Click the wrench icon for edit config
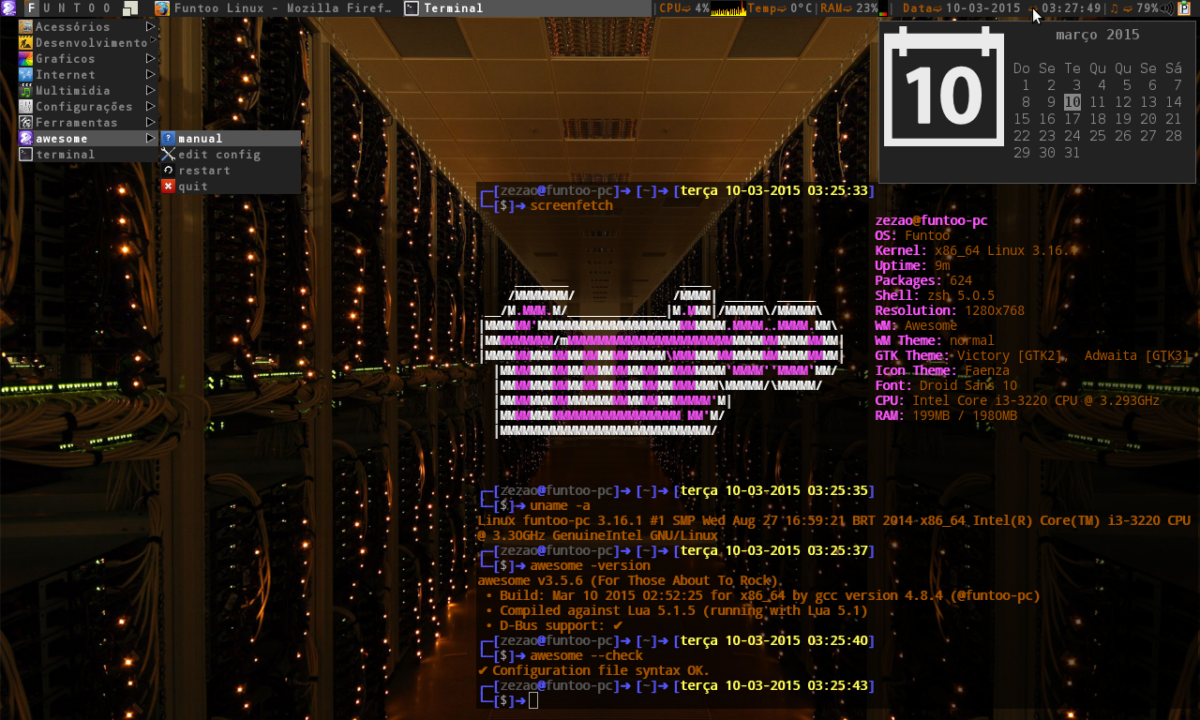 169,154
